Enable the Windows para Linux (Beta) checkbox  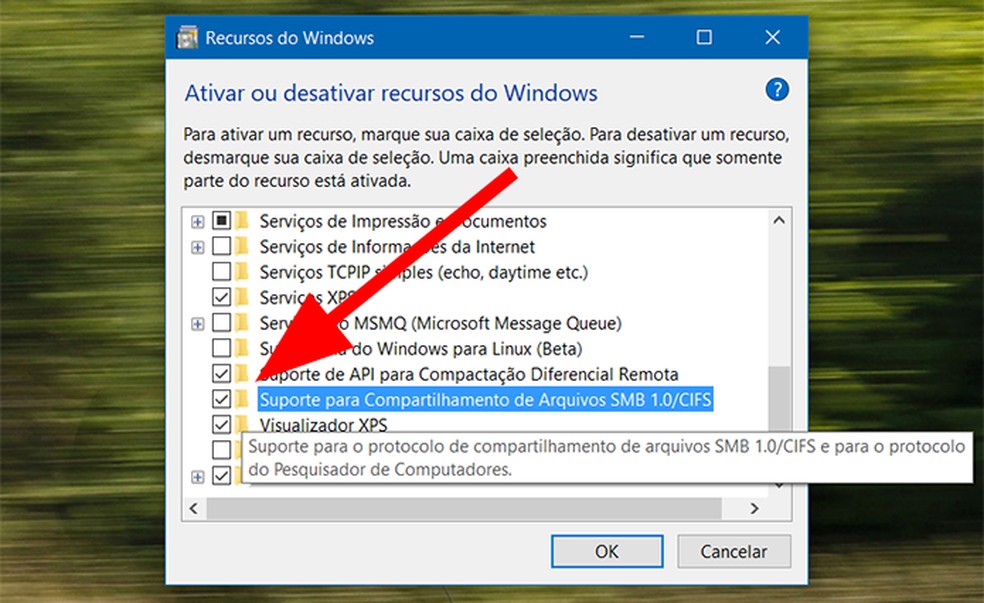pyautogui.click(x=222, y=348)
